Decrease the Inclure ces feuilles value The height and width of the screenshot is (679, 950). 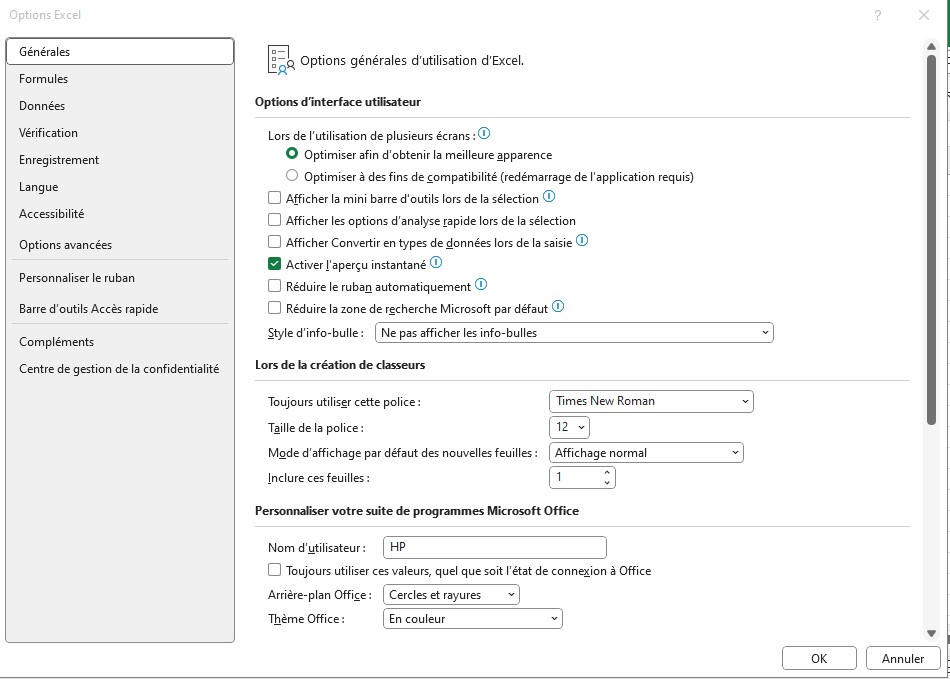pyautogui.click(x=607, y=483)
